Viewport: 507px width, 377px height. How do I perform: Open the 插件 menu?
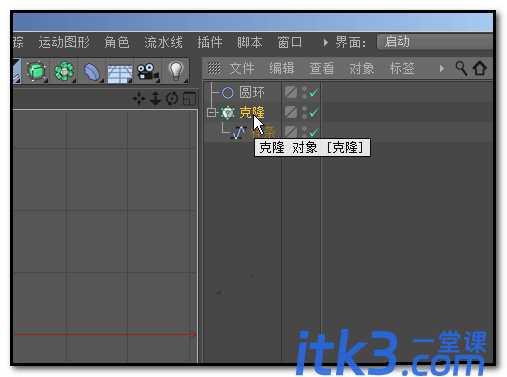(210, 42)
